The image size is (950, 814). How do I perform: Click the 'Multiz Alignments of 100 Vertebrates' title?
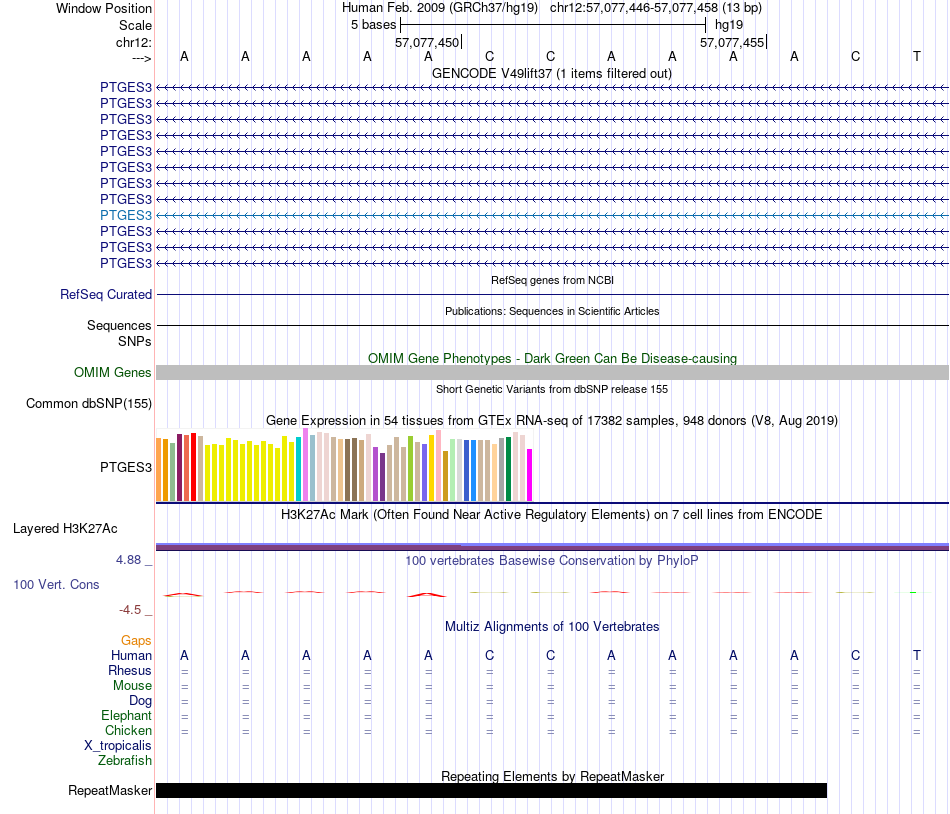point(552,627)
